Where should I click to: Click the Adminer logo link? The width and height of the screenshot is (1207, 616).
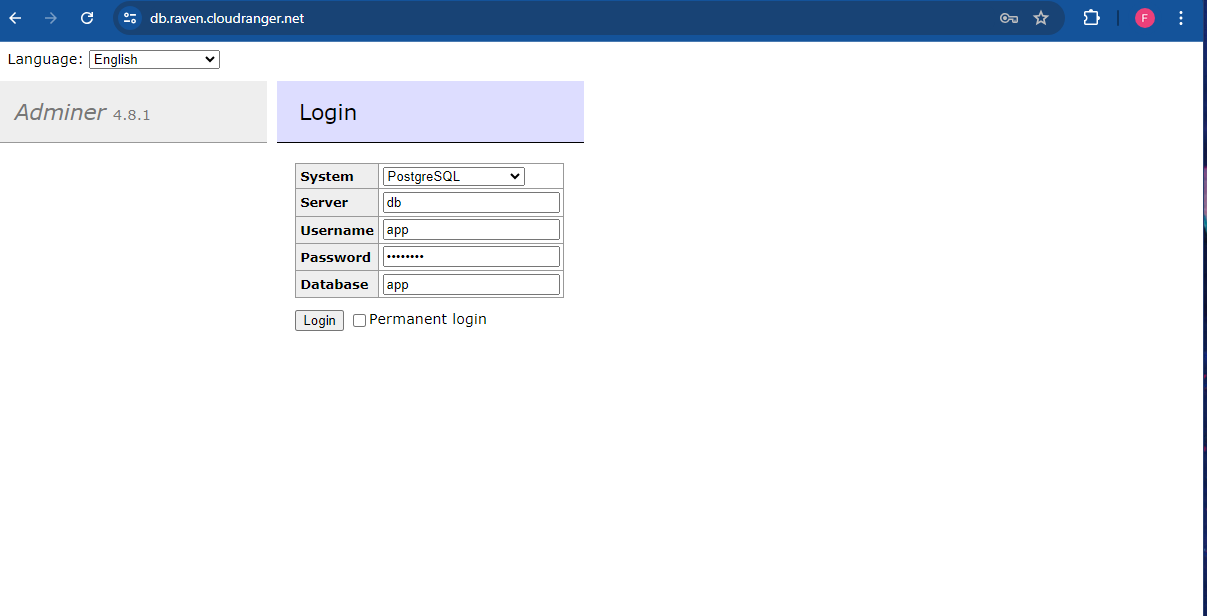(x=59, y=112)
